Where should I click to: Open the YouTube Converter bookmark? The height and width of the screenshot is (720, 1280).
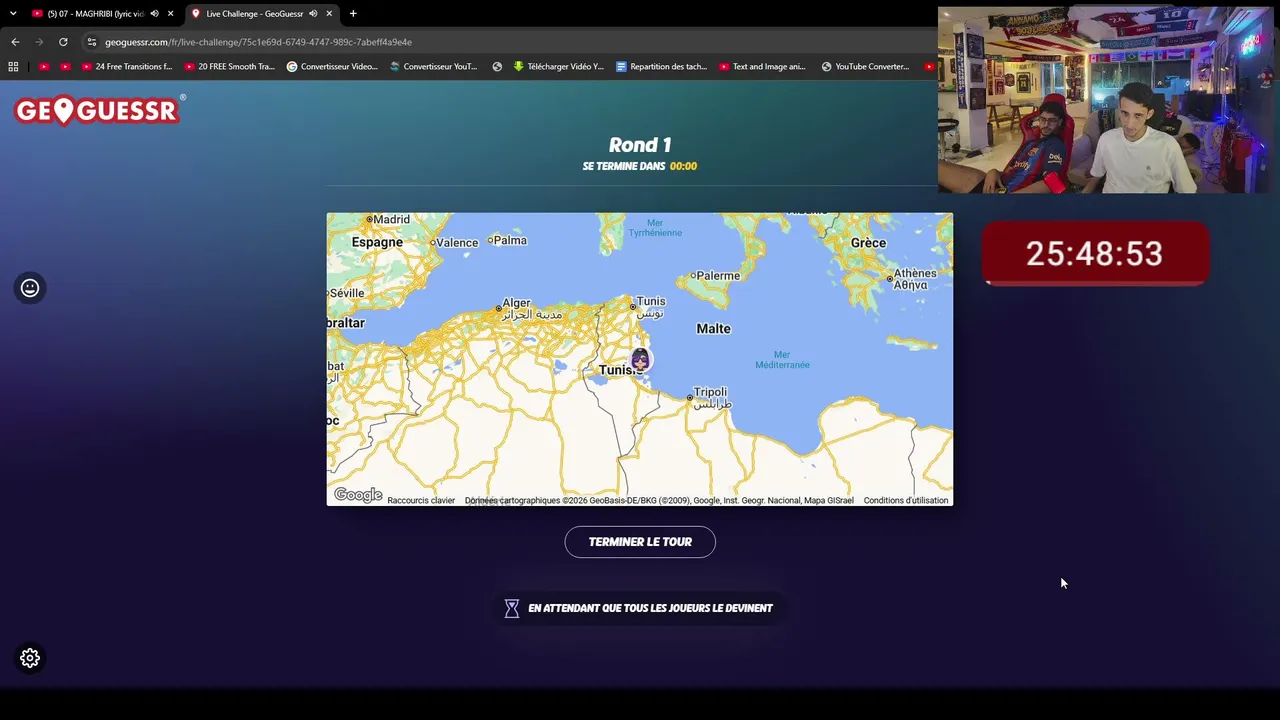click(x=865, y=67)
